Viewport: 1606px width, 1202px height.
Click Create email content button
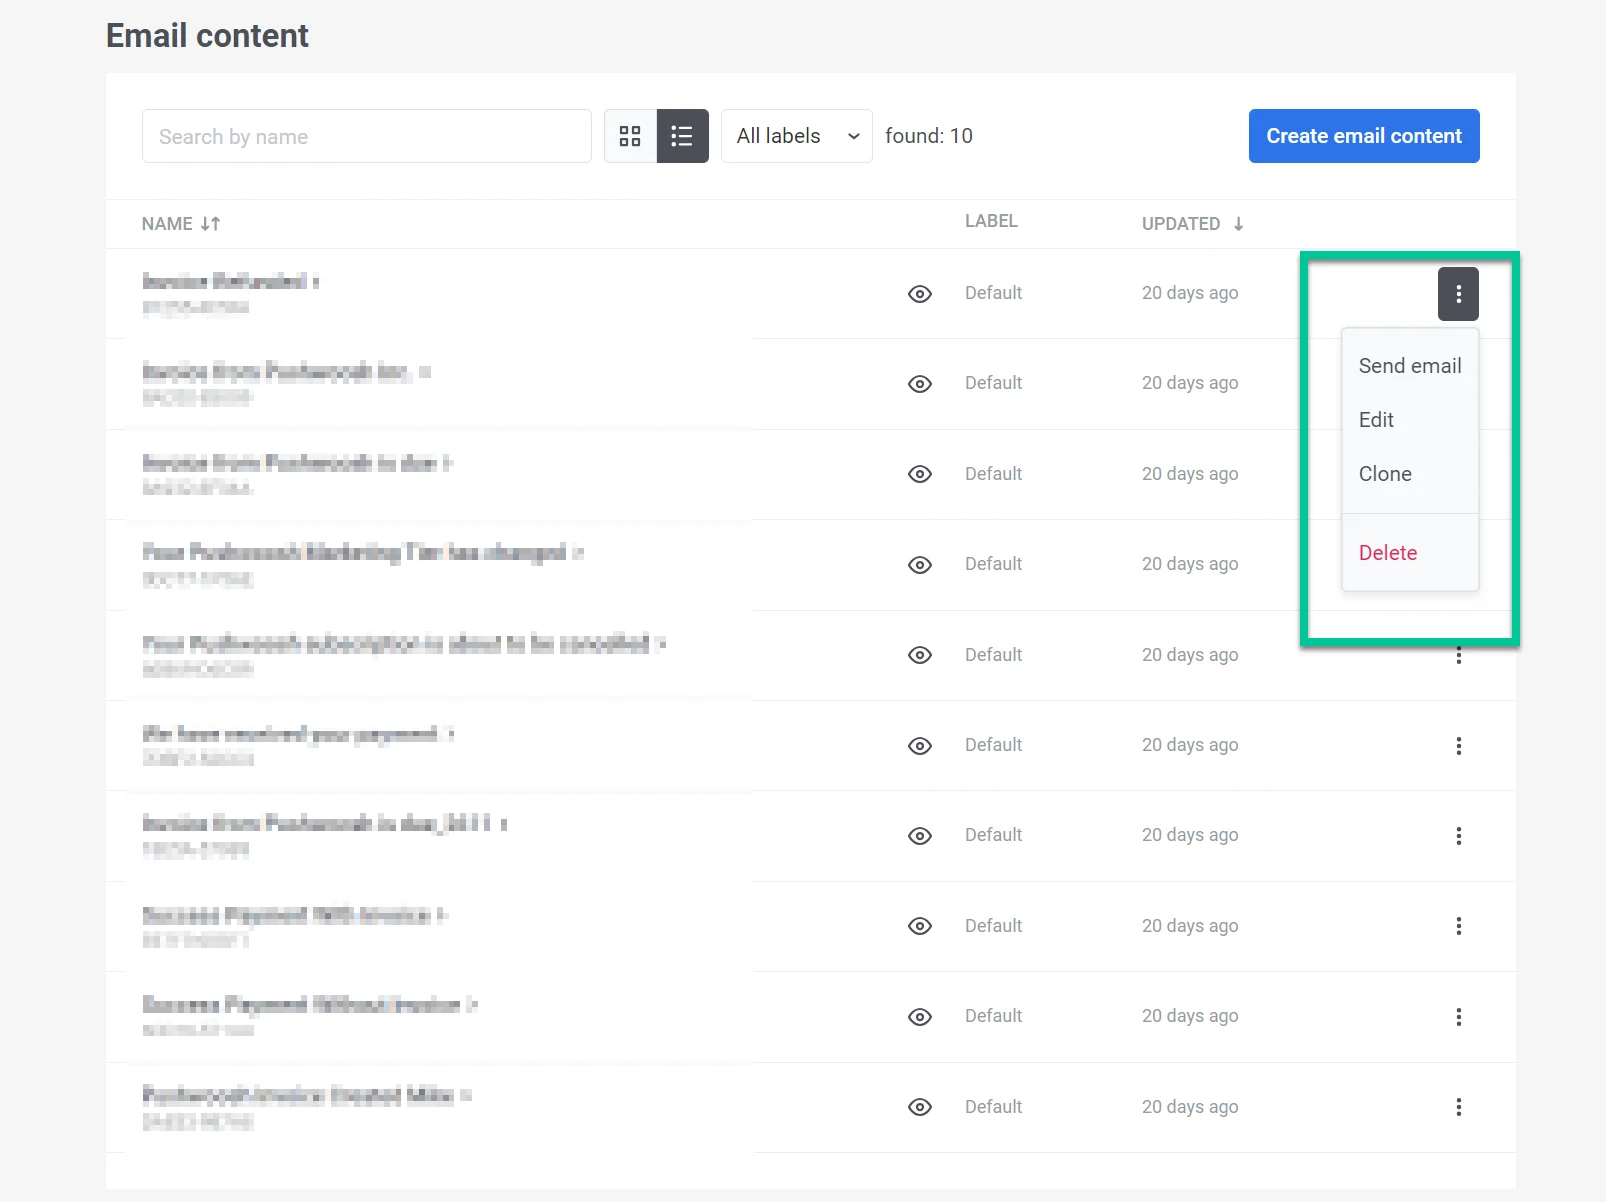pyautogui.click(x=1363, y=136)
